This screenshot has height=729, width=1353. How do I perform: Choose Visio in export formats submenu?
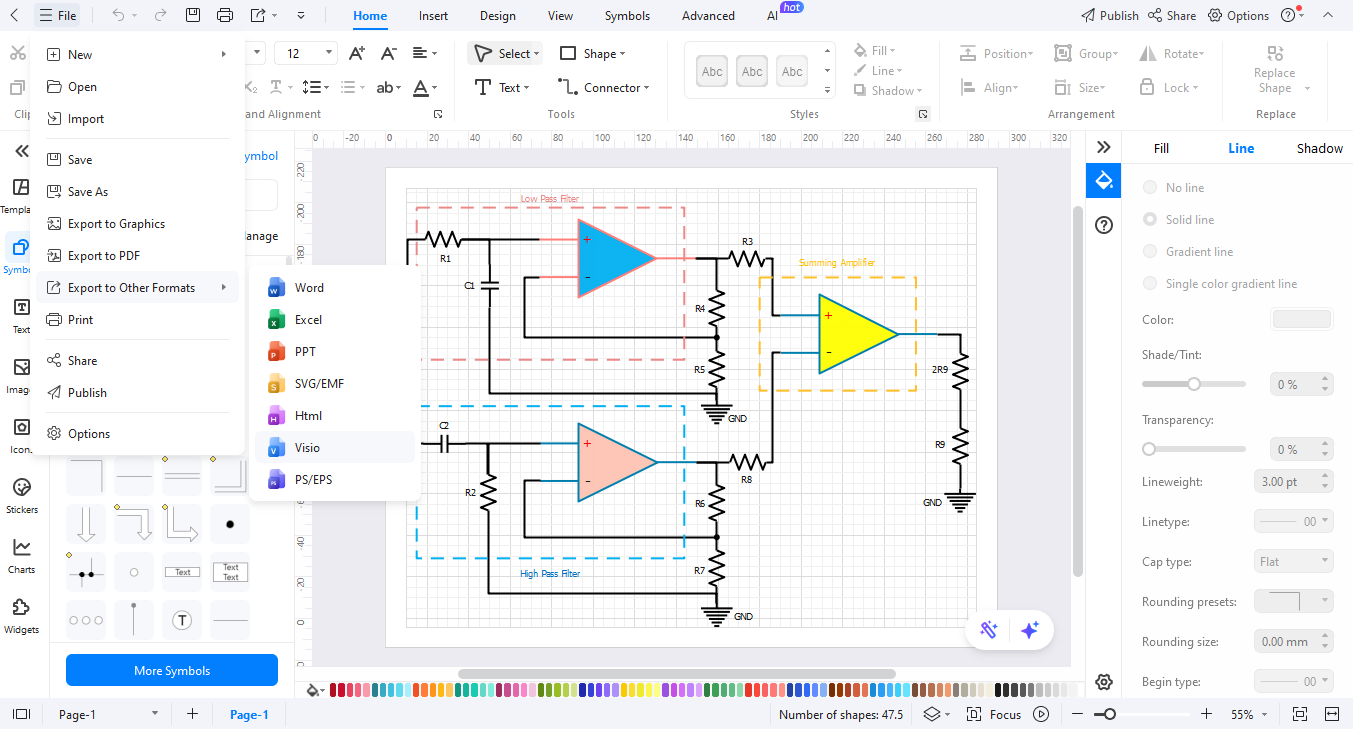point(334,448)
